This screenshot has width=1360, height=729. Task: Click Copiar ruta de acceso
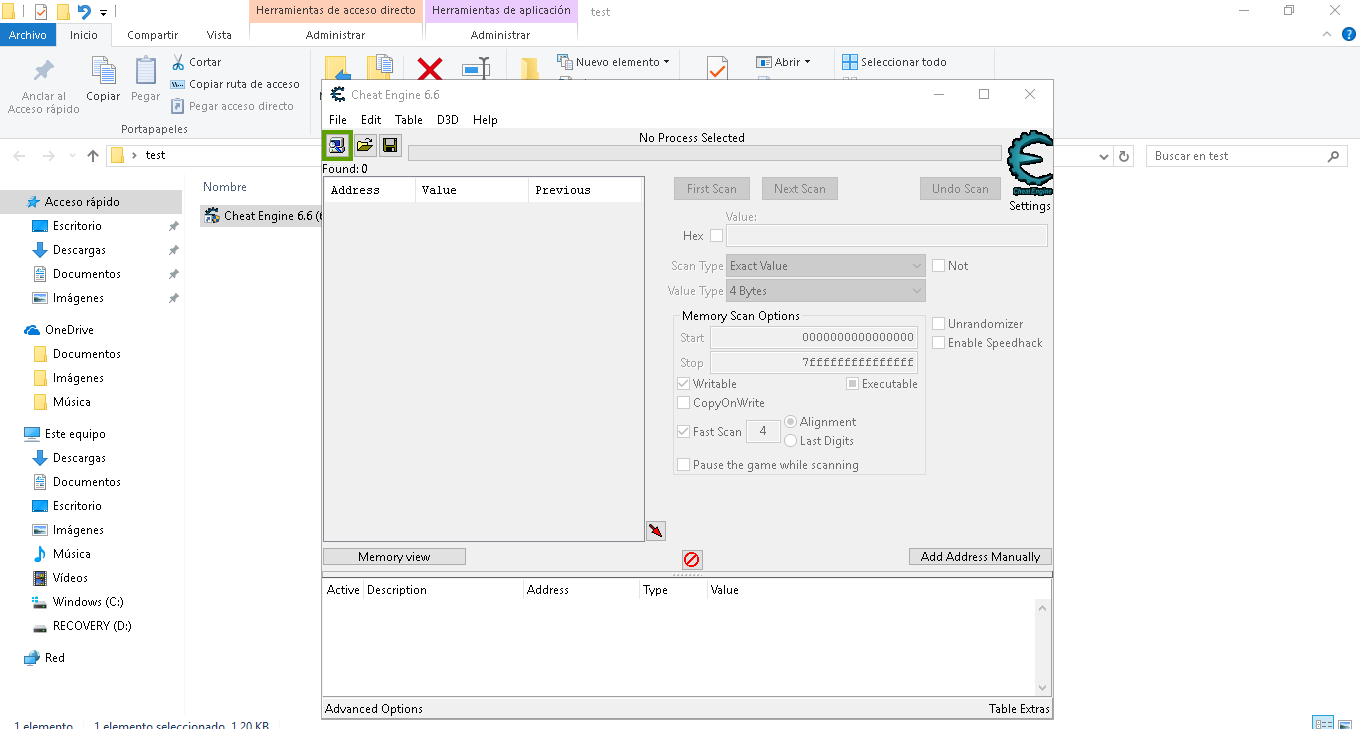235,84
